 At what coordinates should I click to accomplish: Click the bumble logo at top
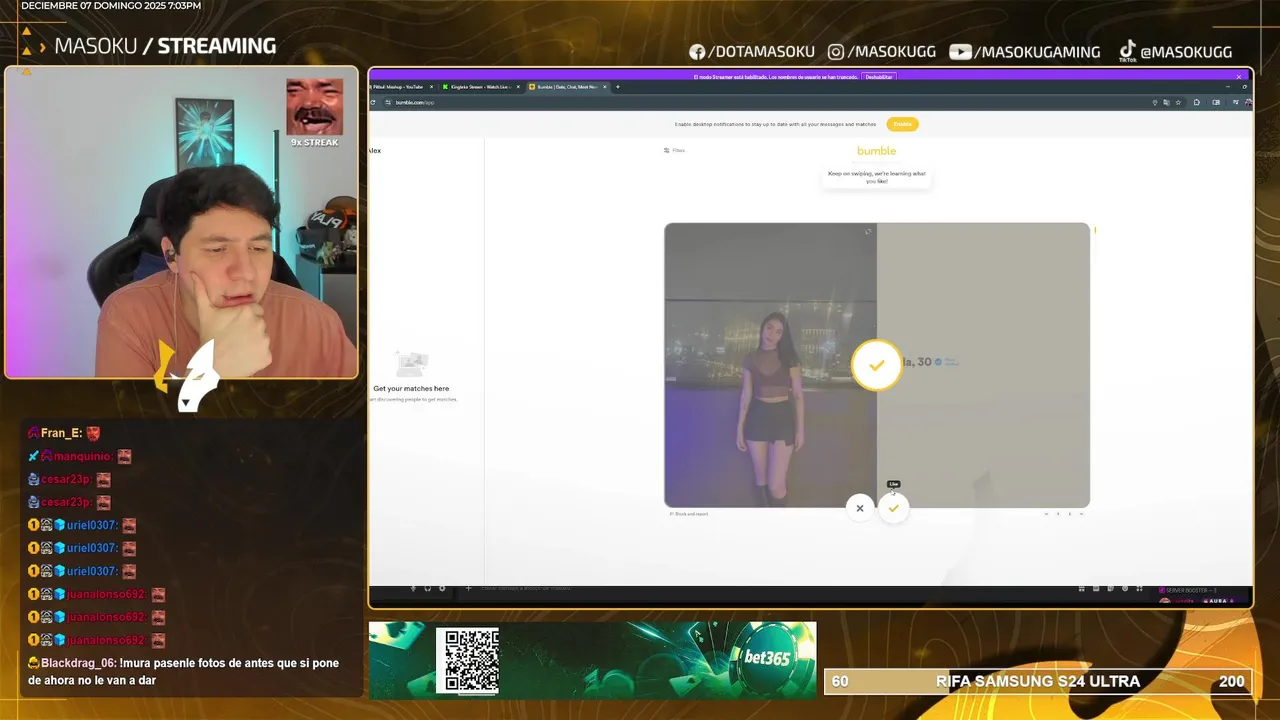[x=876, y=151]
